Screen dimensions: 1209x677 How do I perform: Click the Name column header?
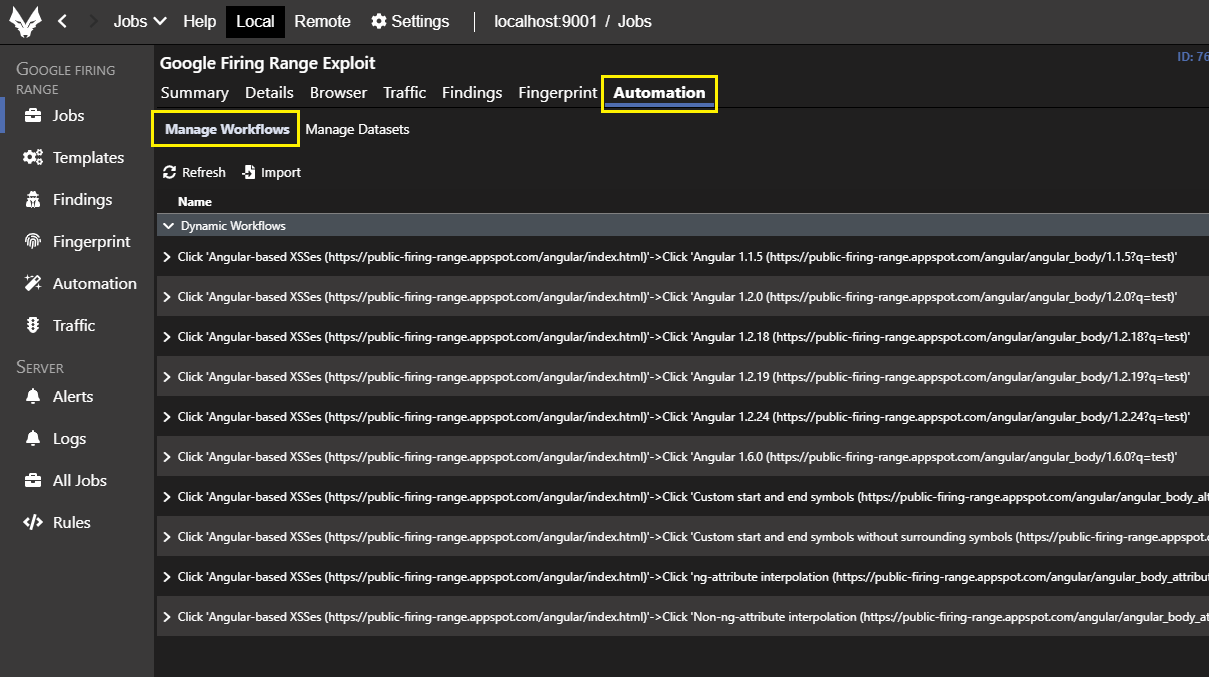tap(195, 202)
